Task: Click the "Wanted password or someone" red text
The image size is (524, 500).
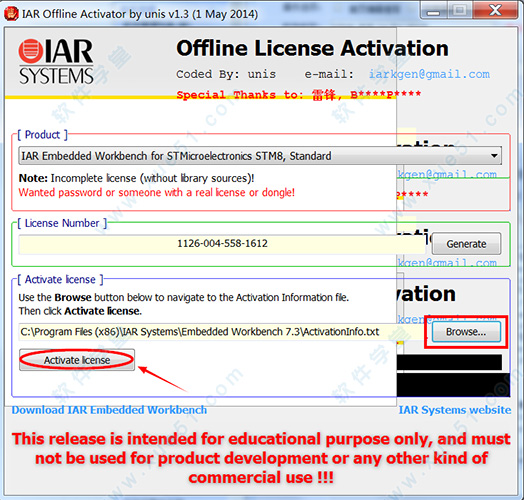Action: tap(156, 193)
